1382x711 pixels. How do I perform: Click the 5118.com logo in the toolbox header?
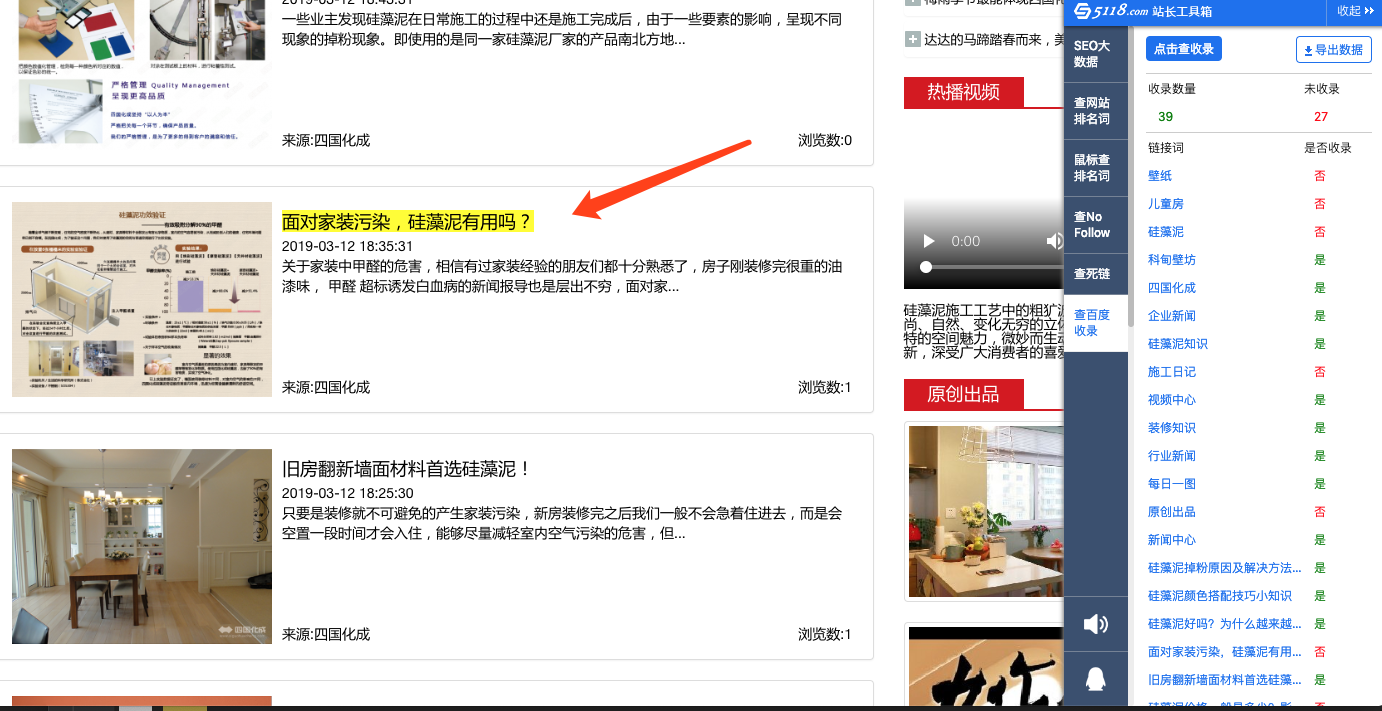point(1110,11)
